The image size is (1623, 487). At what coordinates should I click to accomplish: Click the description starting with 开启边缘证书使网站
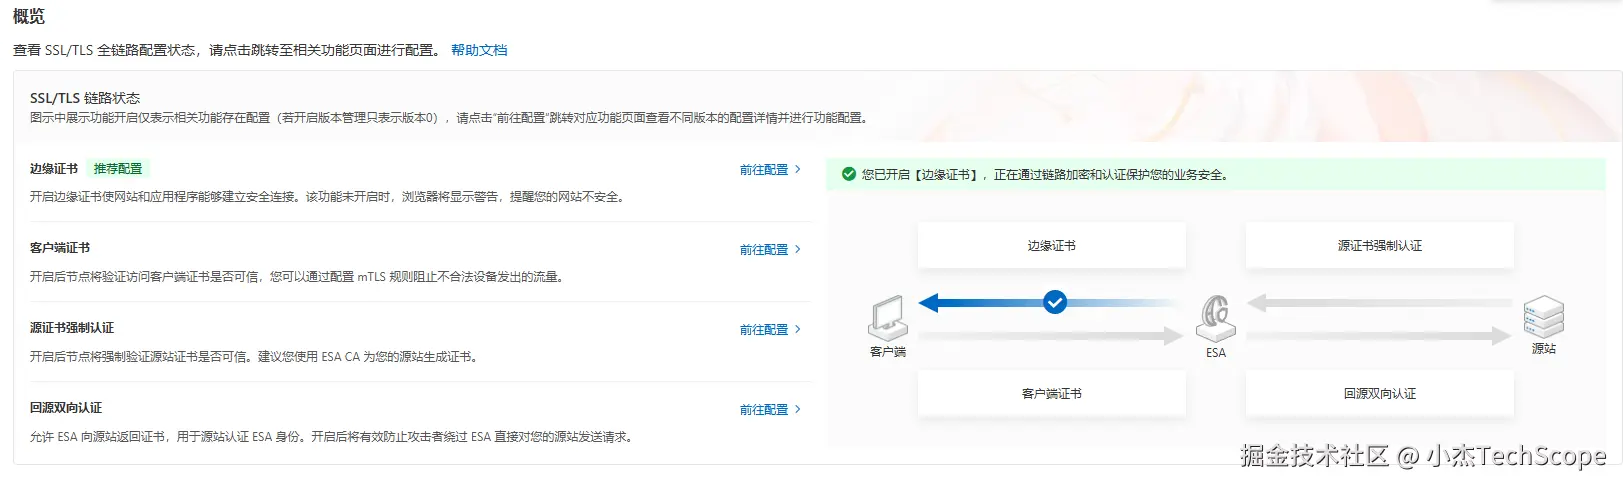(x=329, y=197)
